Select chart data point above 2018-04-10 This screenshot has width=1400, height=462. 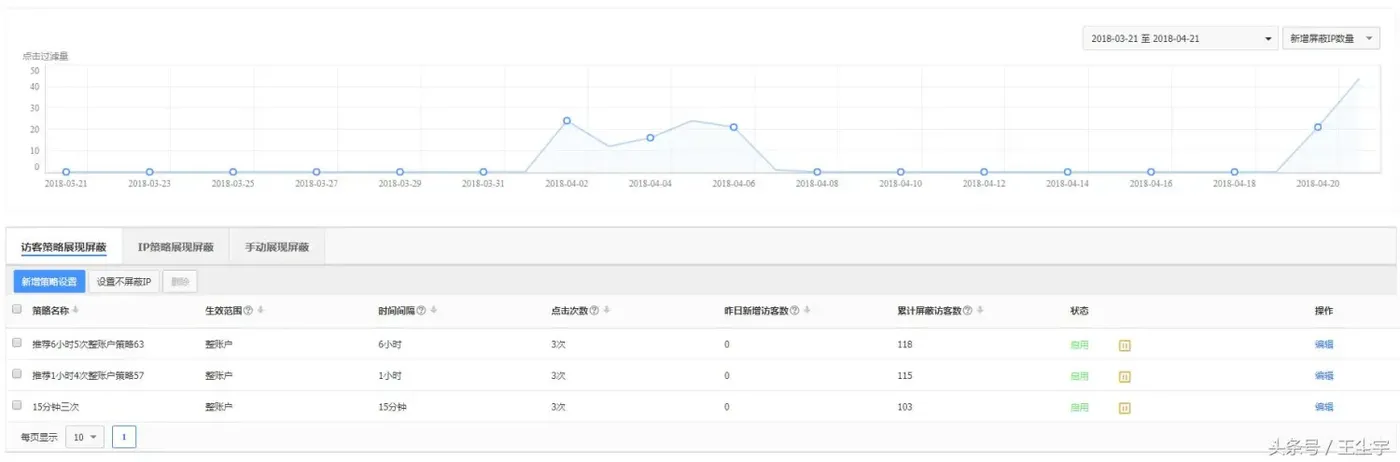(x=900, y=172)
